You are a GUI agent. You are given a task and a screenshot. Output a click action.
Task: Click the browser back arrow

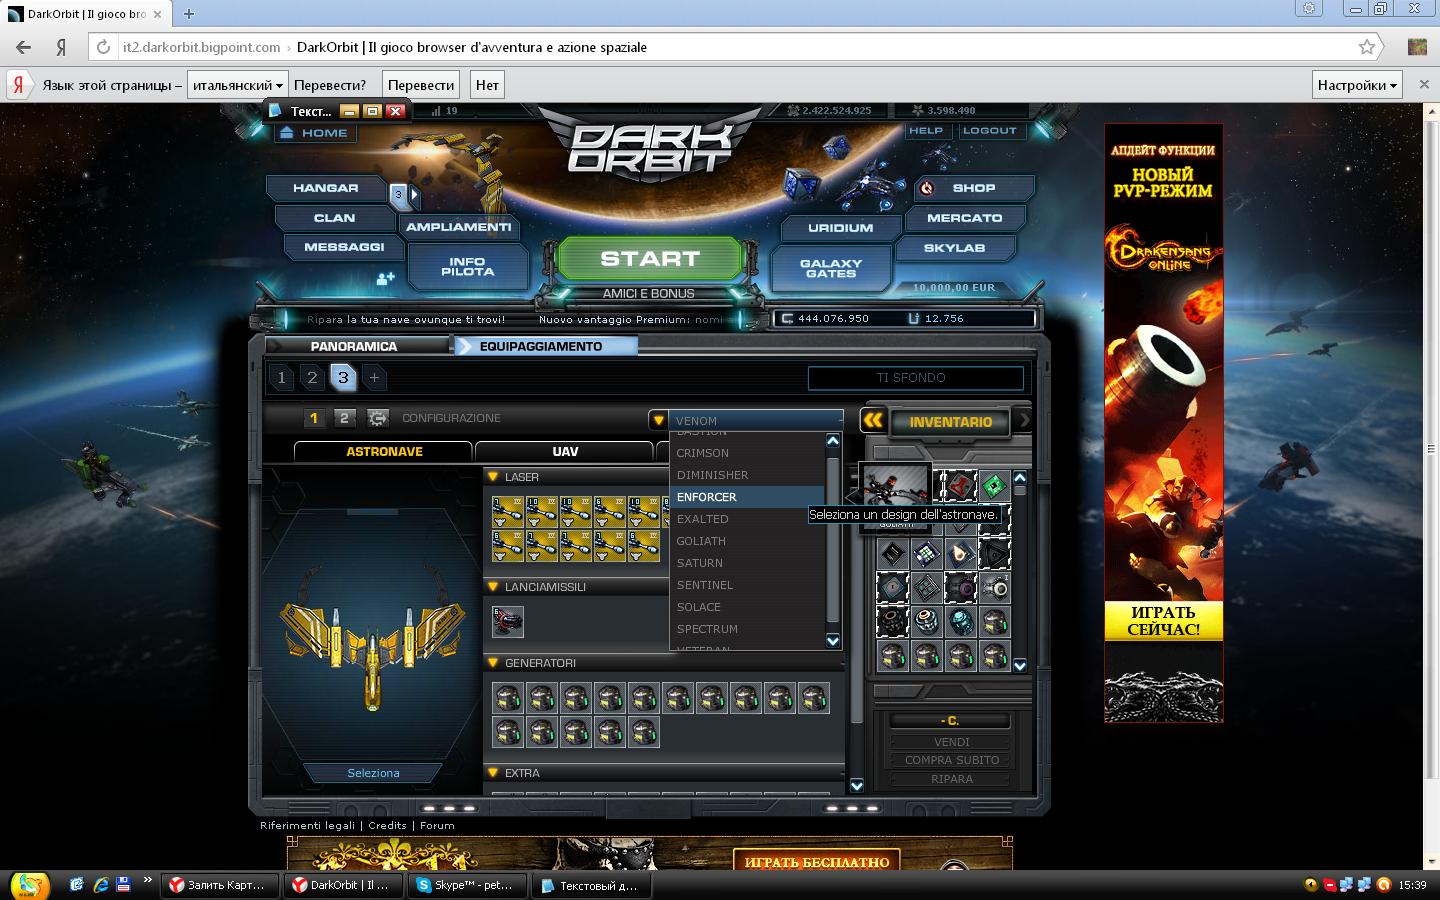click(x=23, y=47)
